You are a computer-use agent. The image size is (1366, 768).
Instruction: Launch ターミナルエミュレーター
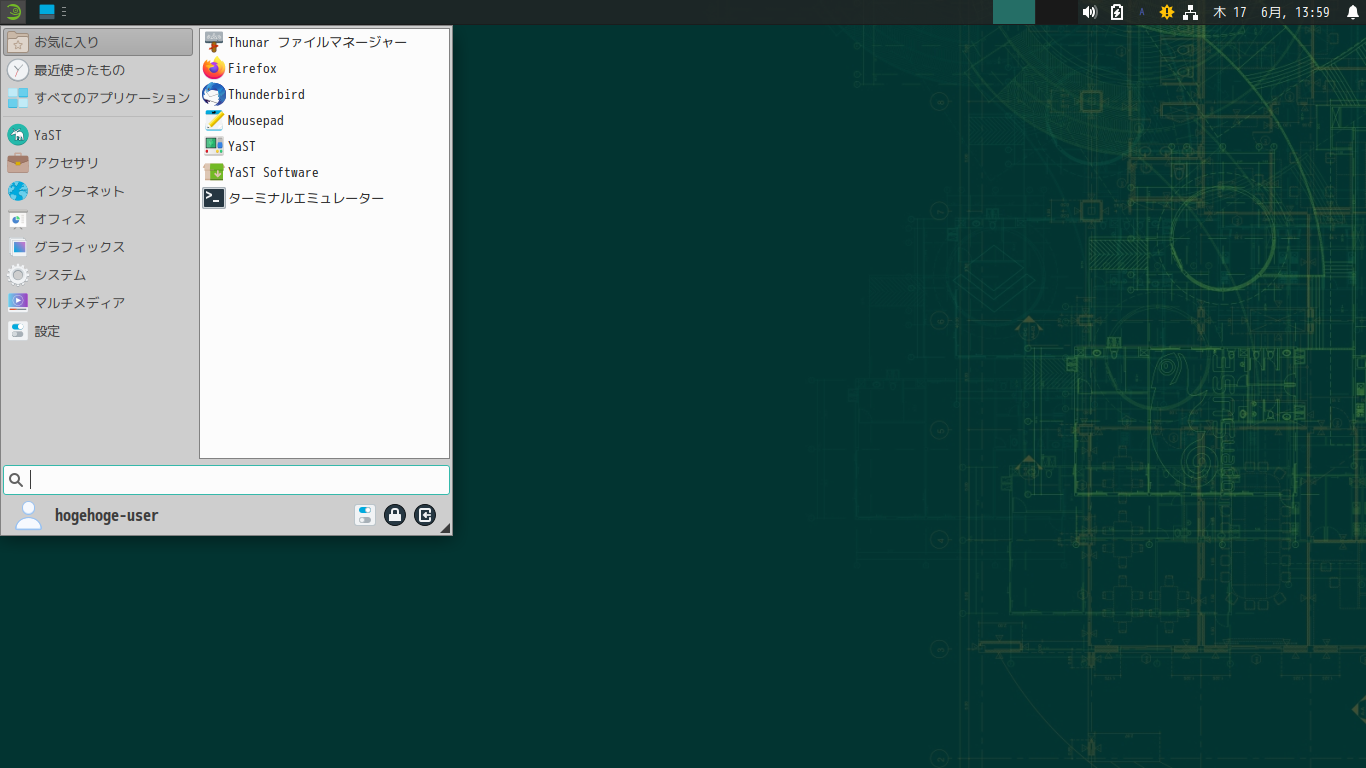pyautogui.click(x=324, y=198)
